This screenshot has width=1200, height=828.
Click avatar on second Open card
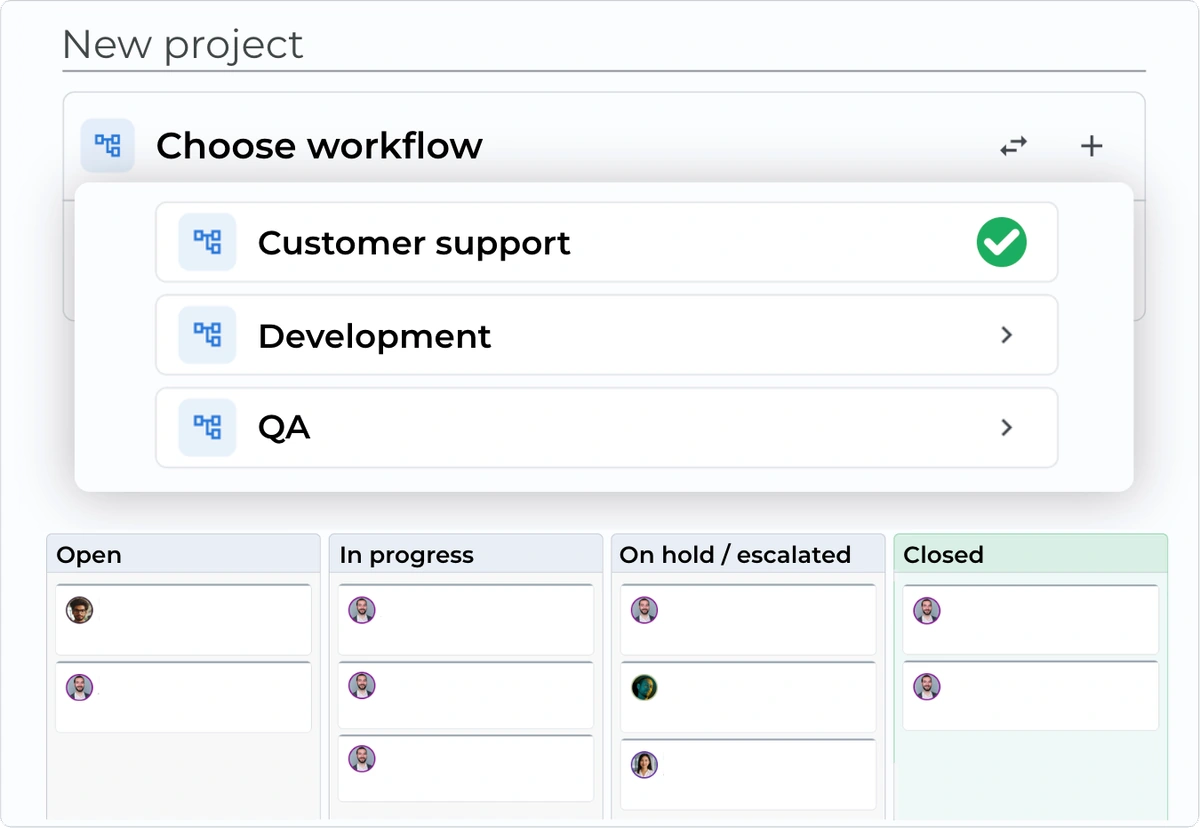(79, 687)
